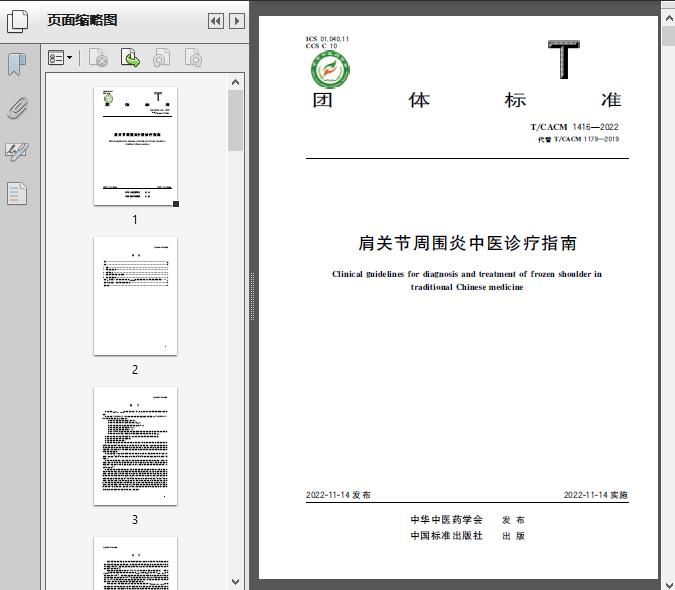This screenshot has width=675, height=590.
Task: Select page 3 thumbnail
Action: (x=135, y=446)
